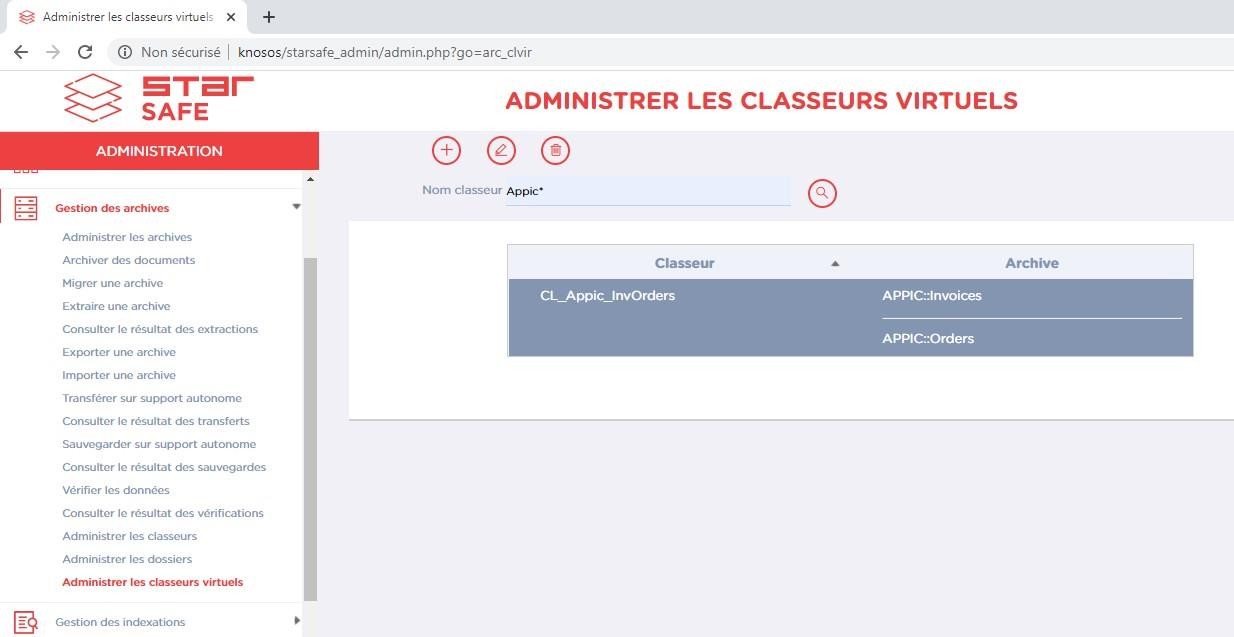Viewport: 1234px width, 637px height.
Task: Go back using the browser back arrow
Action: point(21,52)
